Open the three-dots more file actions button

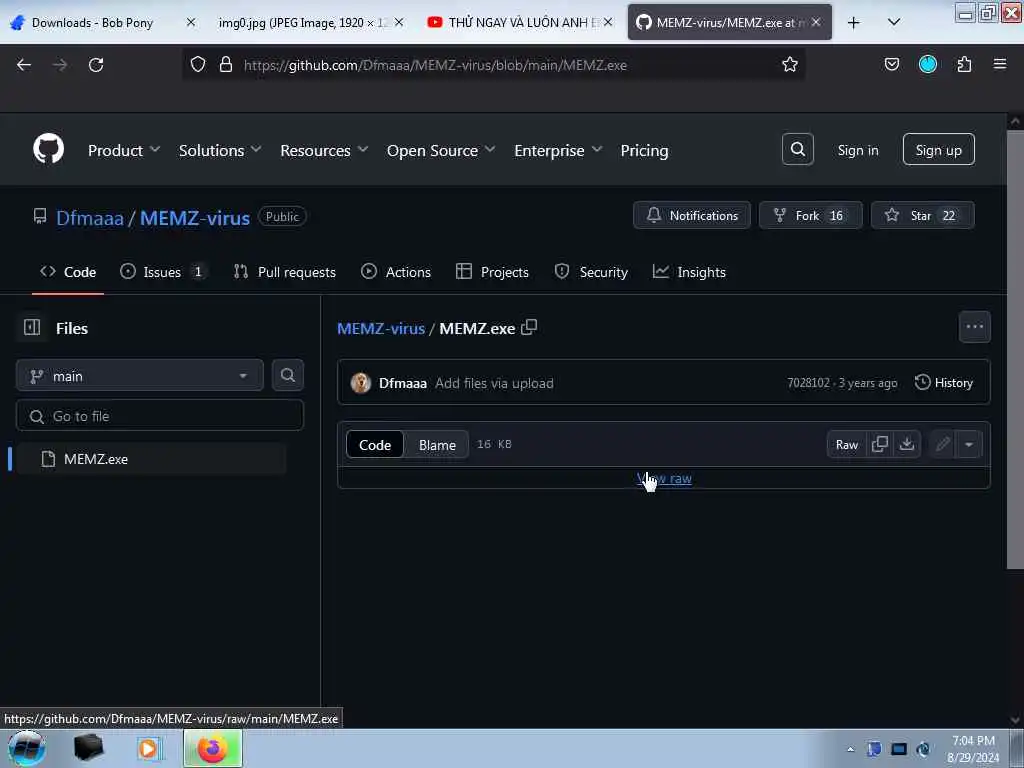click(974, 327)
